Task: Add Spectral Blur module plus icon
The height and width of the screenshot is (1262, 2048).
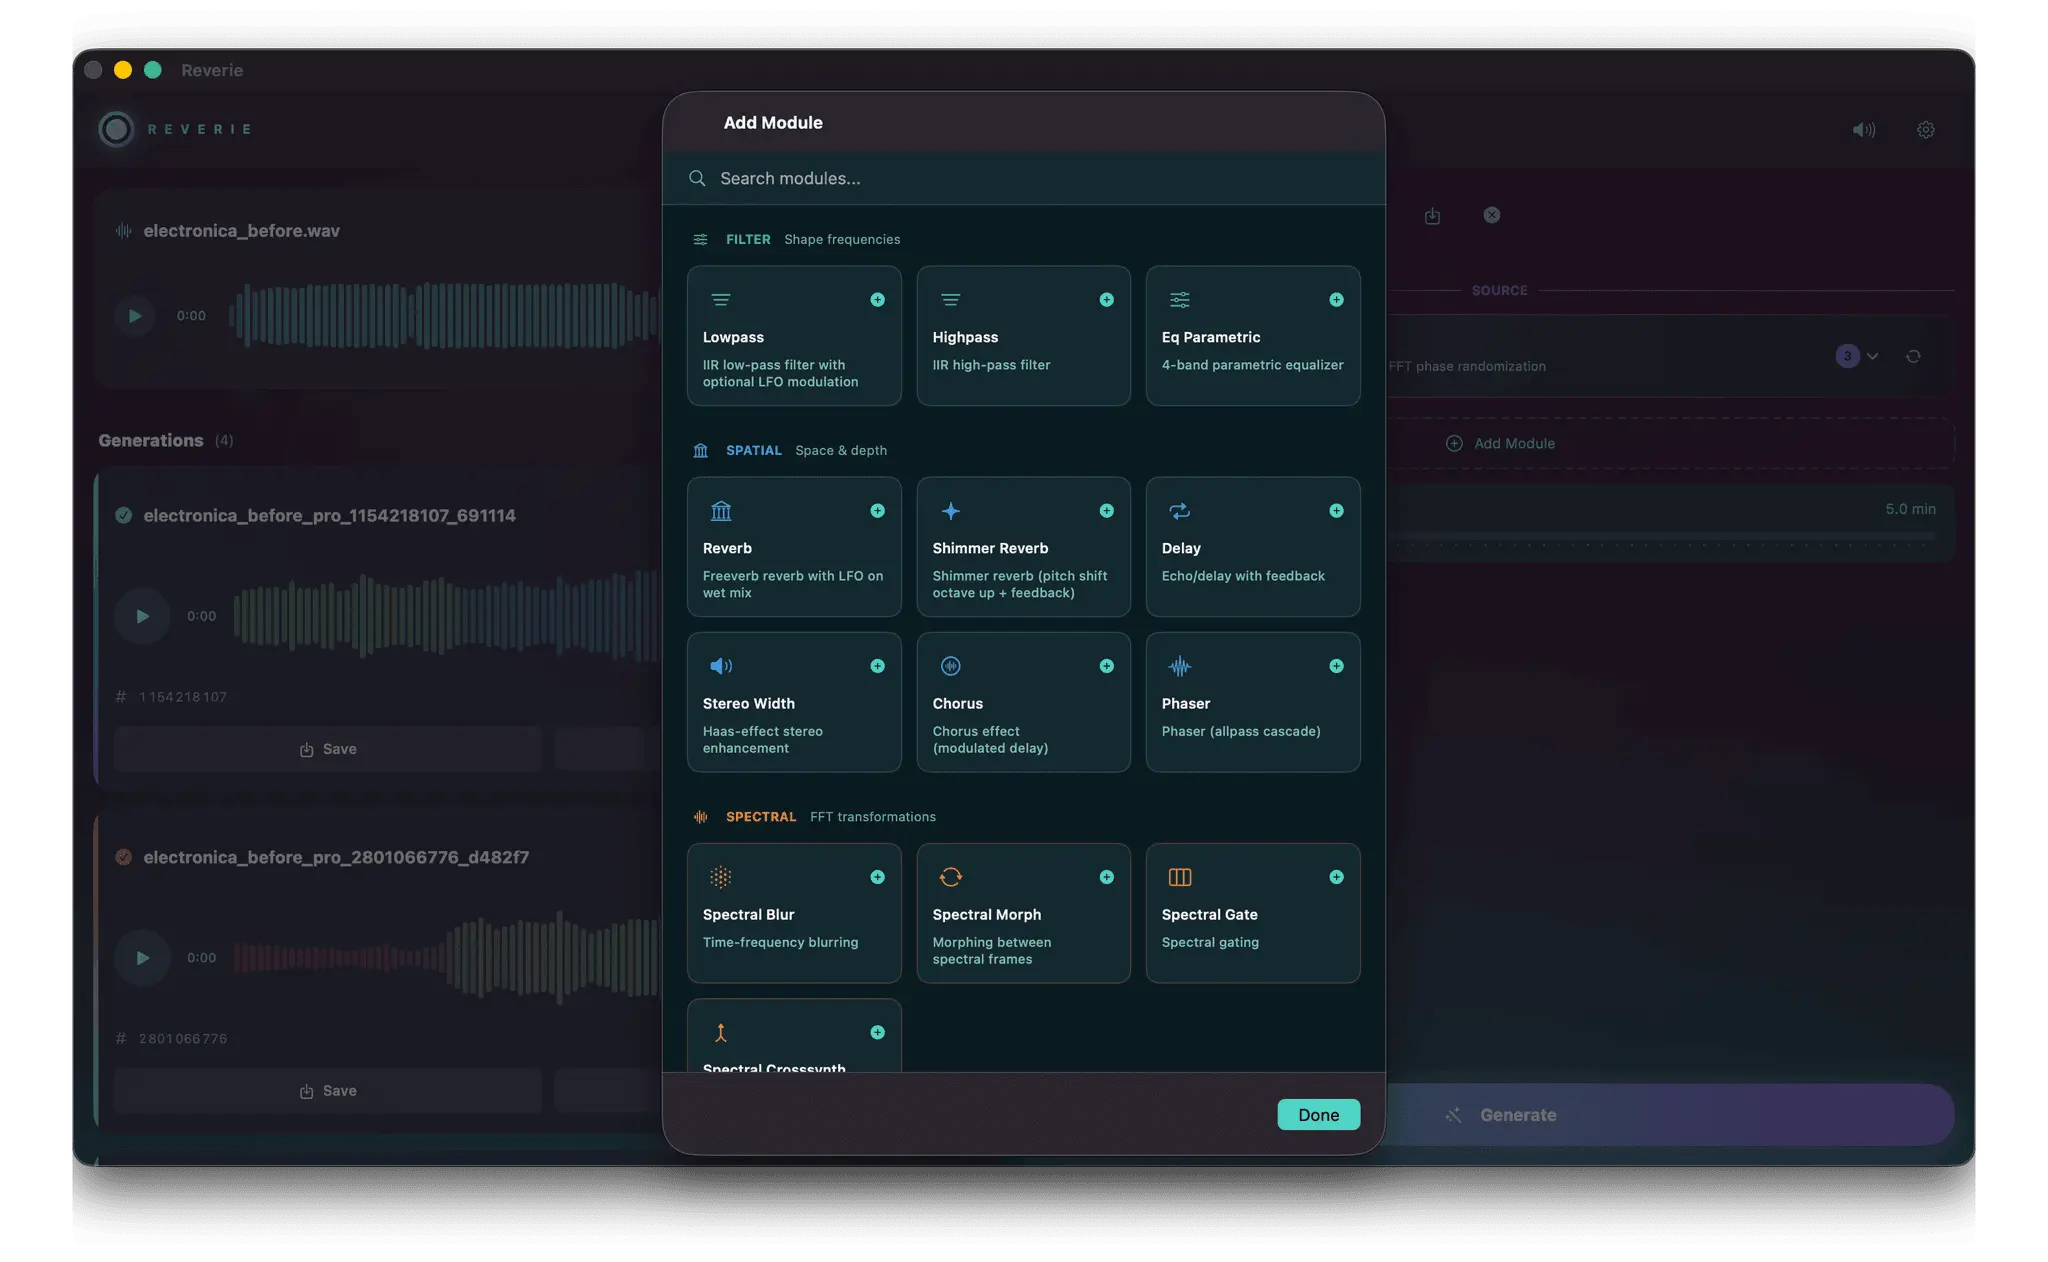Action: pyautogui.click(x=877, y=877)
